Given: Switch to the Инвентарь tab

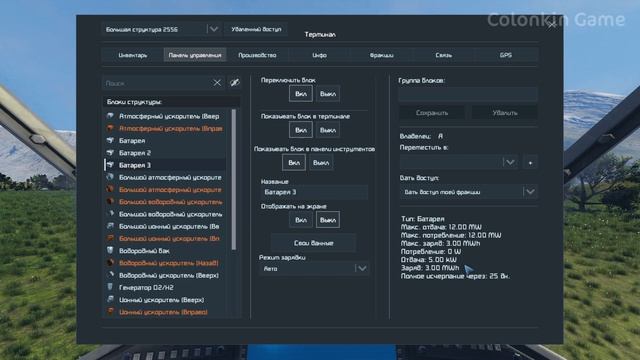Looking at the screenshot, I should [x=133, y=55].
